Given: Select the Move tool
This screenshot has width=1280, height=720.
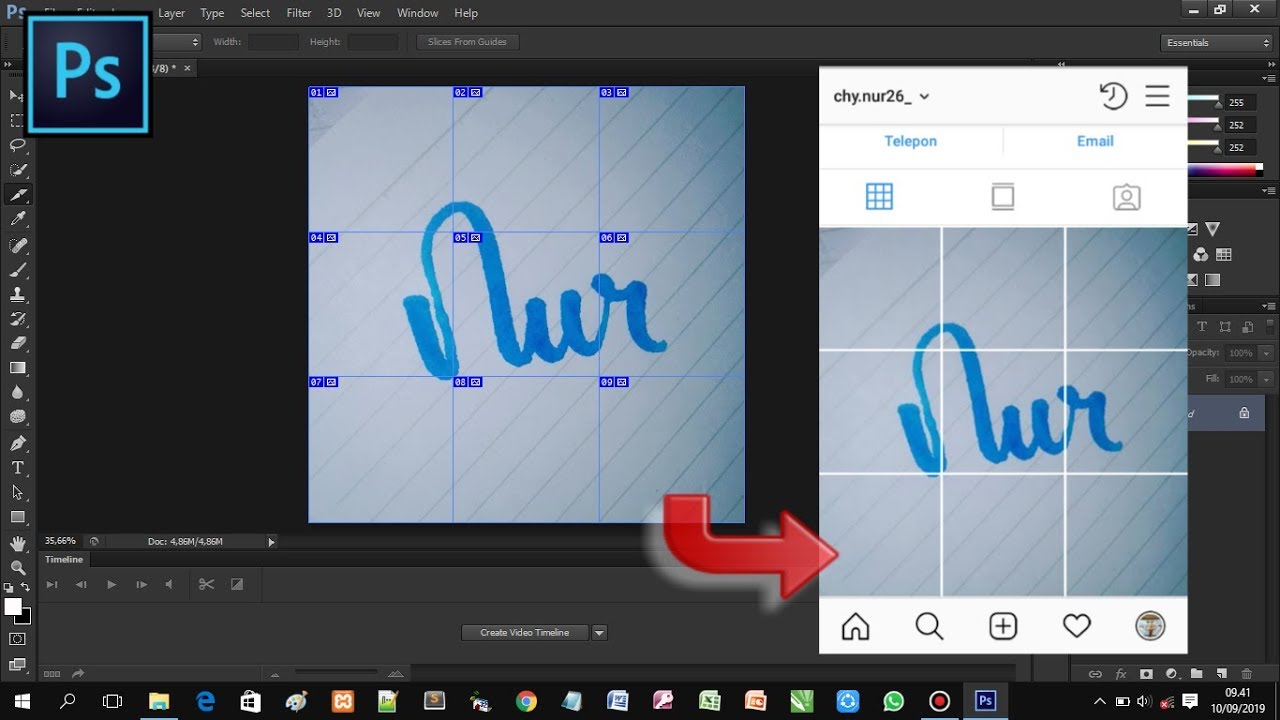Looking at the screenshot, I should click(17, 95).
